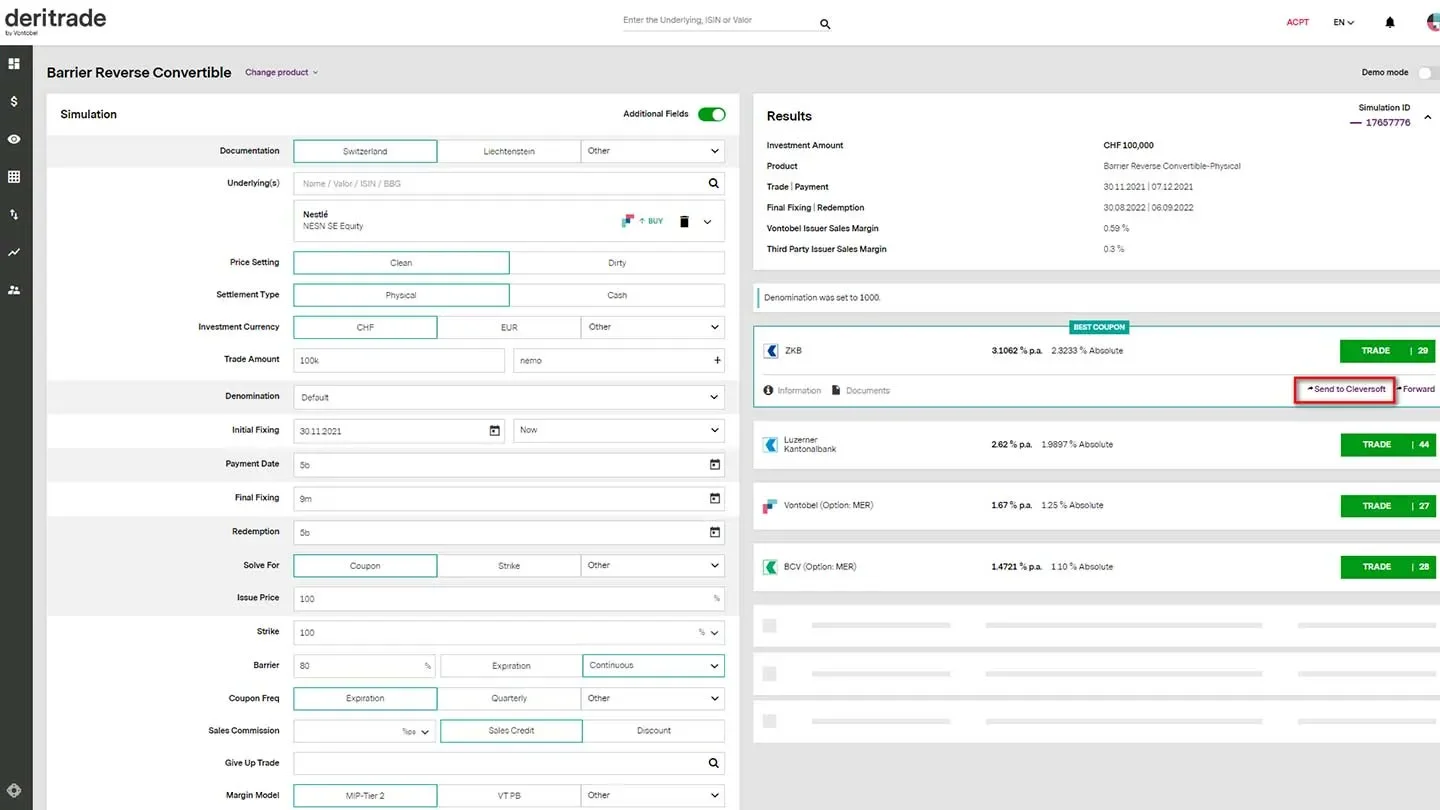Open the Payment Date calendar icon
Screen dimensions: 1440x810
click(714, 464)
